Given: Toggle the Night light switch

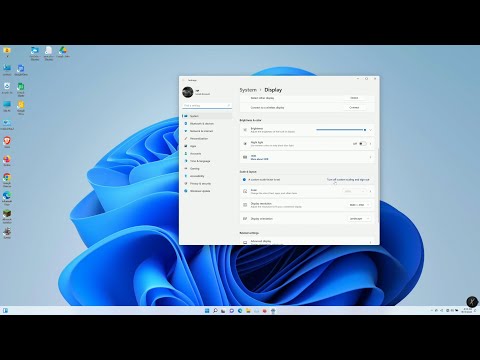Looking at the screenshot, I should pos(363,144).
